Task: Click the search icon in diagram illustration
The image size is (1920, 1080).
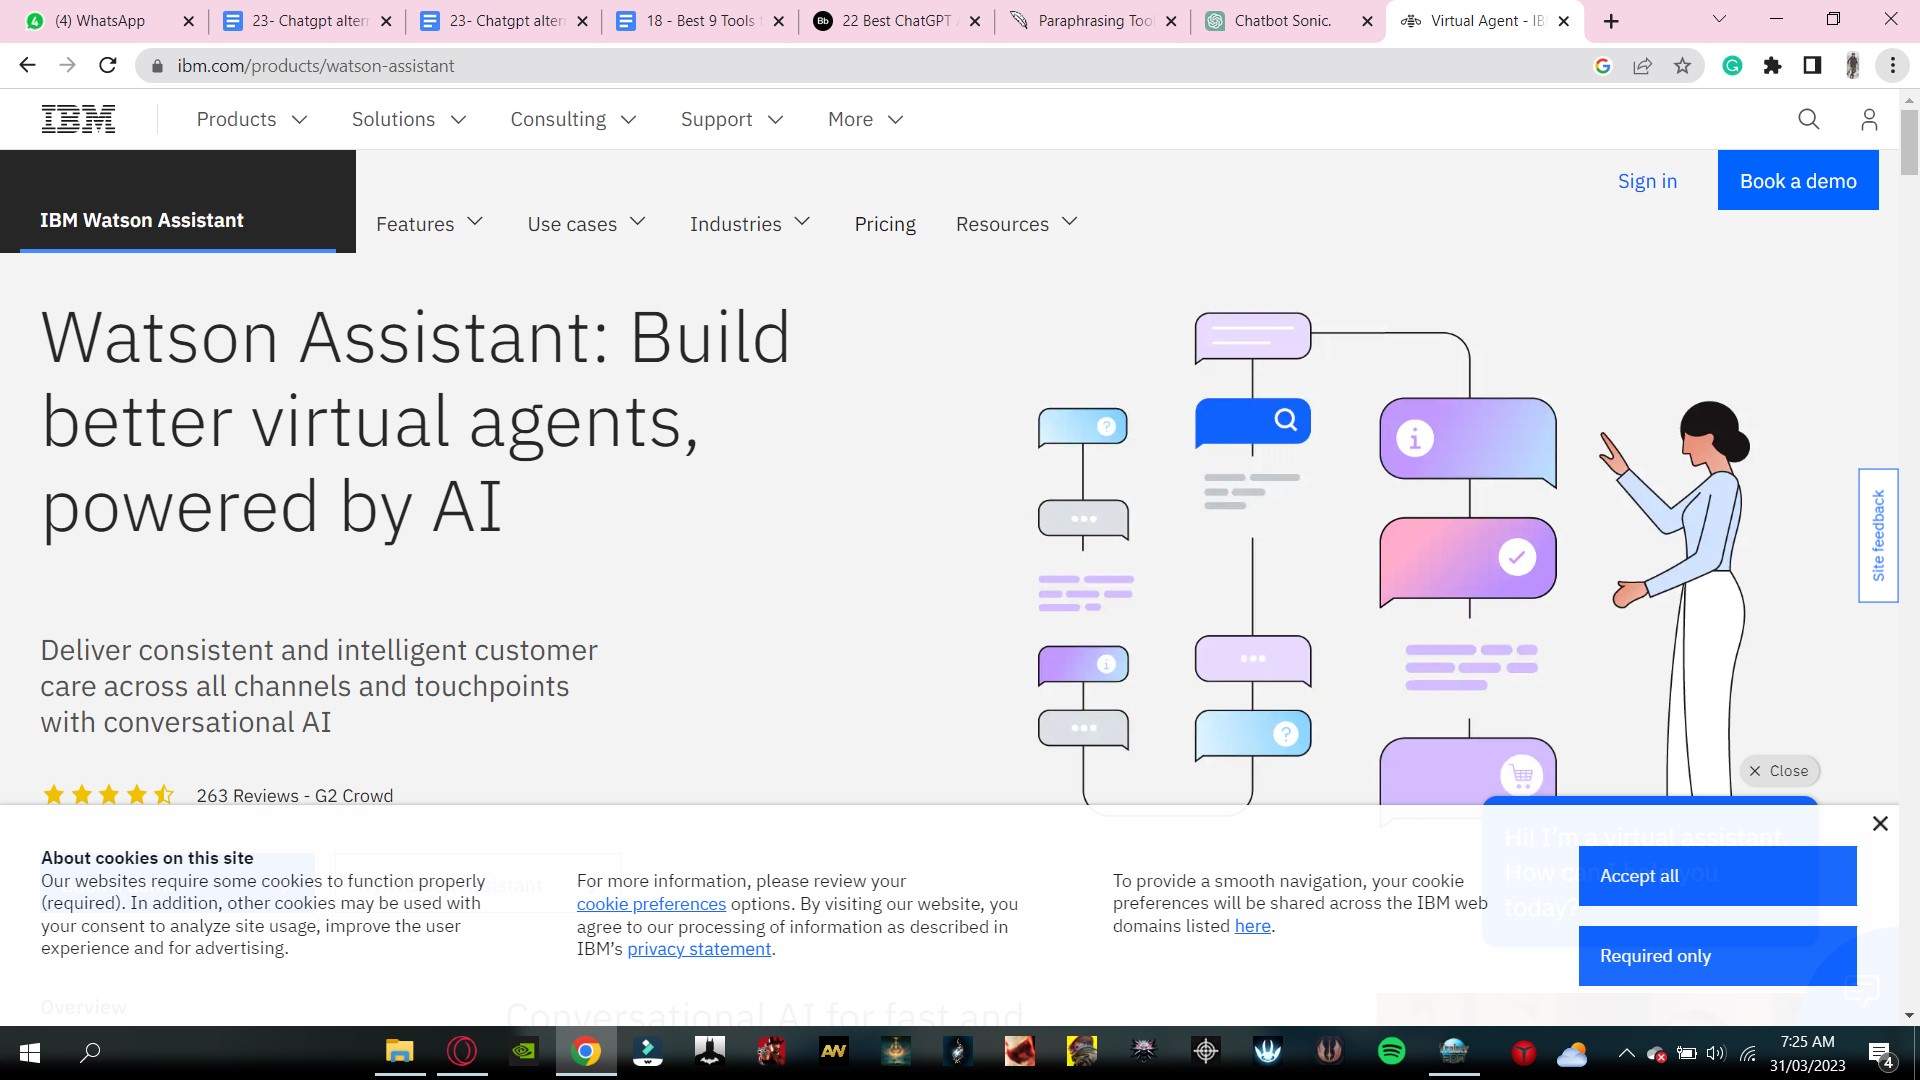Action: click(x=1286, y=419)
